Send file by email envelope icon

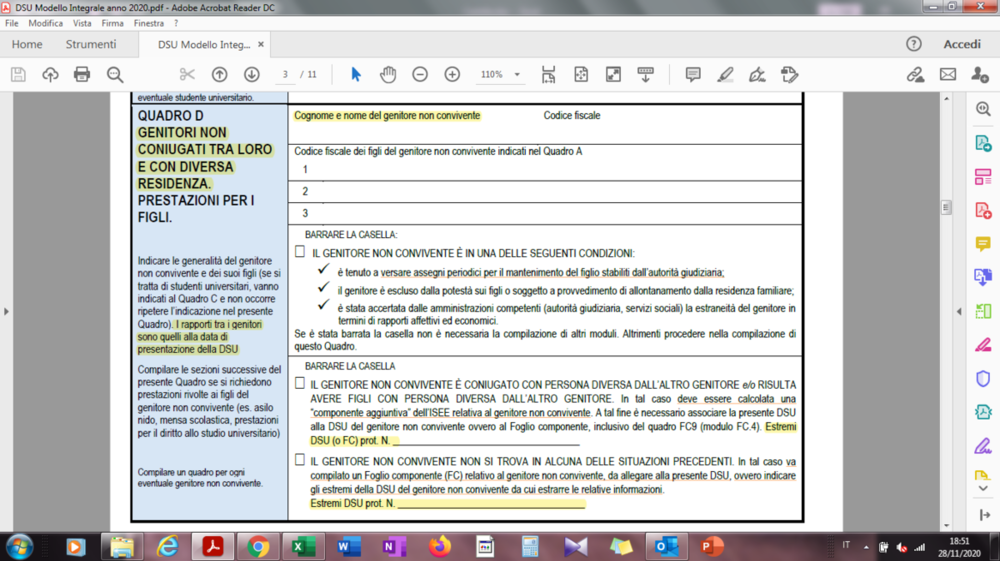[x=948, y=75]
